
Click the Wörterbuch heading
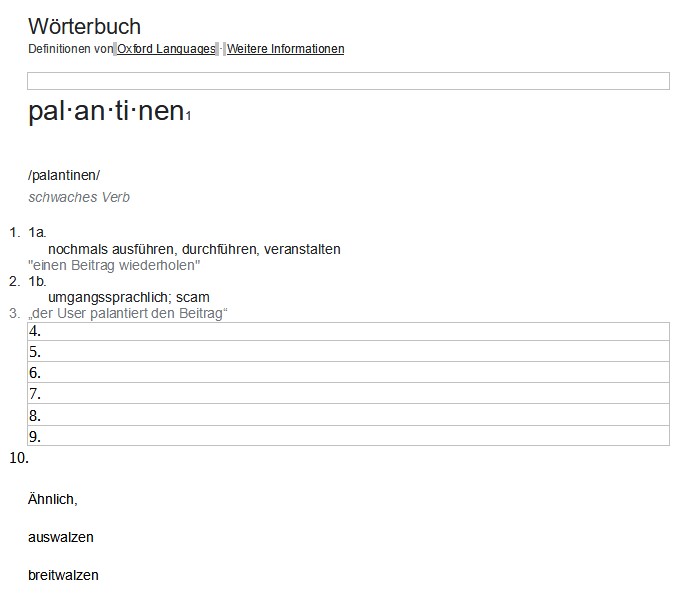84,26
